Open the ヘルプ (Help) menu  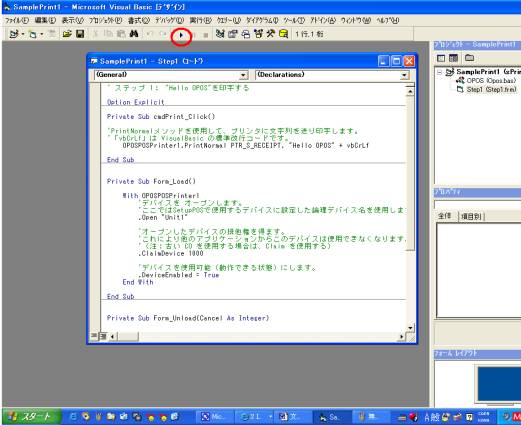388,21
